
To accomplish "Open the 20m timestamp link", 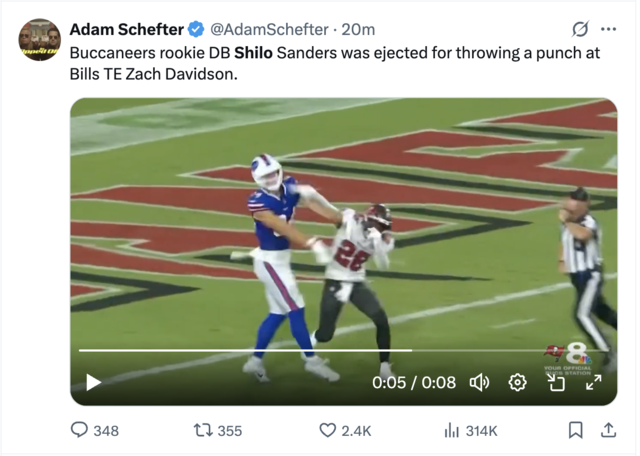I will (x=358, y=29).
